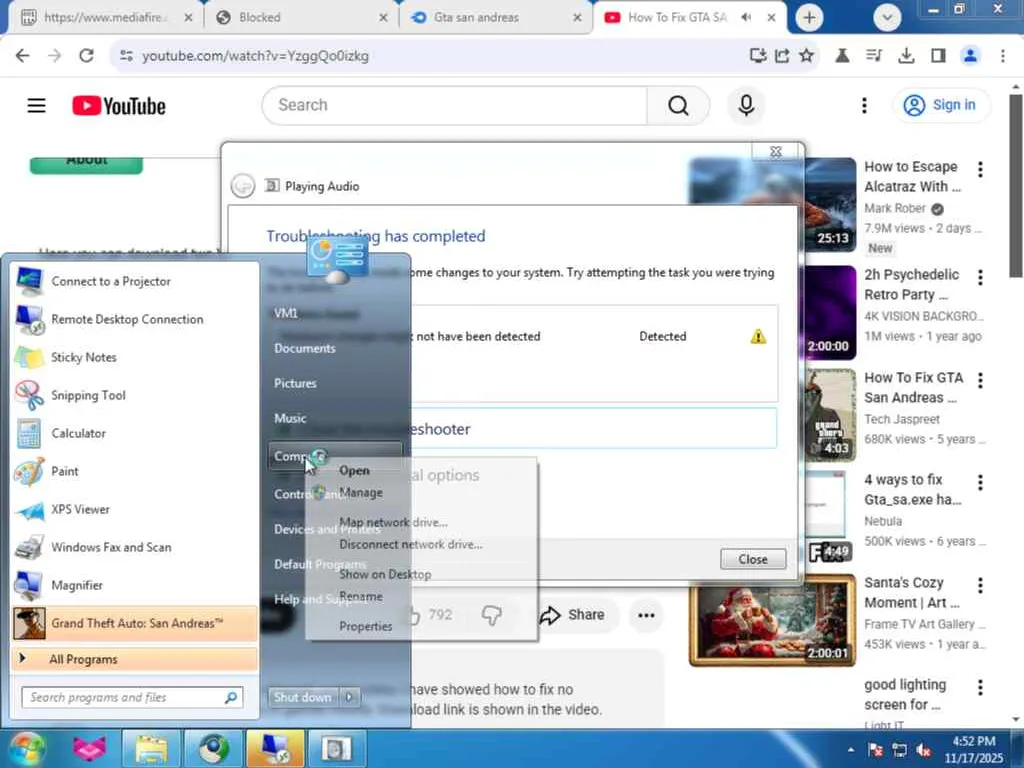Screen dimensions: 1024x768
Task: Click the muted volume tray icon
Action: (x=923, y=750)
